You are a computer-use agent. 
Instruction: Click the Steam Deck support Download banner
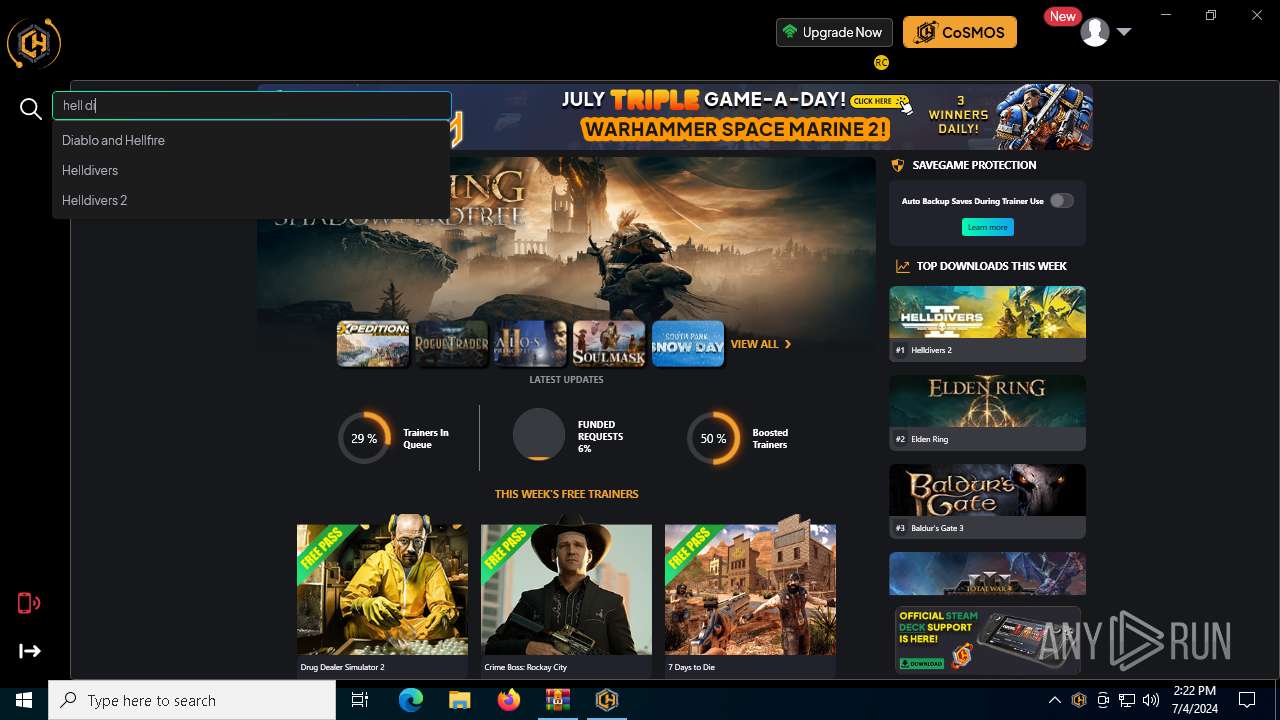click(x=987, y=639)
